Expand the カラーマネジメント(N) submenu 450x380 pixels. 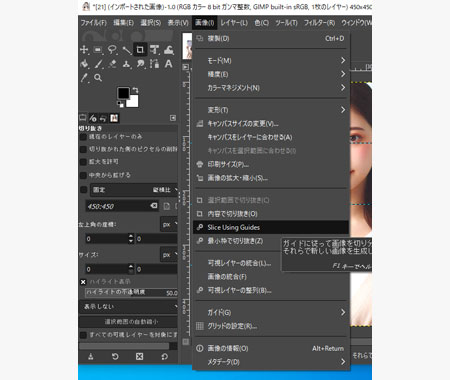[x=271, y=88]
